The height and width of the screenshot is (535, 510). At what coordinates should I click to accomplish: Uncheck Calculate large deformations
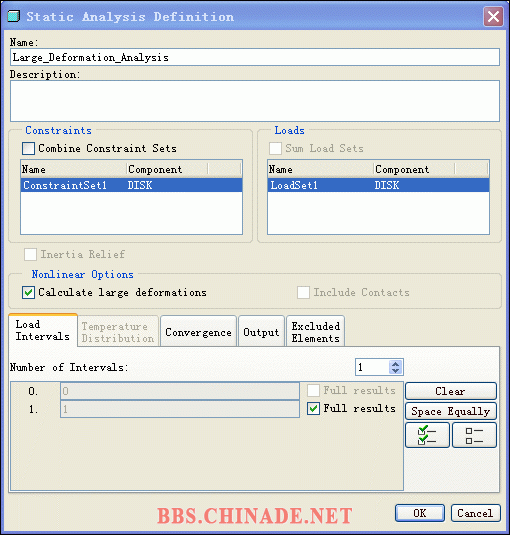coord(29,292)
